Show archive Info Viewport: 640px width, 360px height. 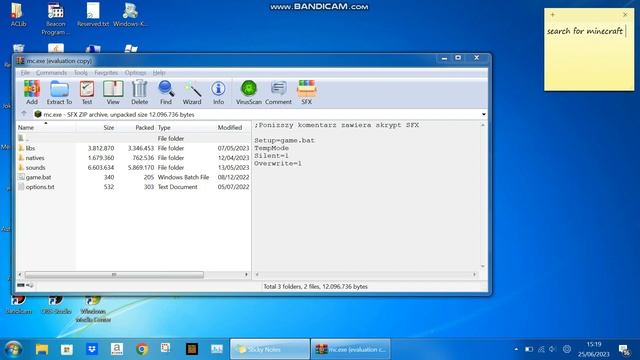(218, 92)
